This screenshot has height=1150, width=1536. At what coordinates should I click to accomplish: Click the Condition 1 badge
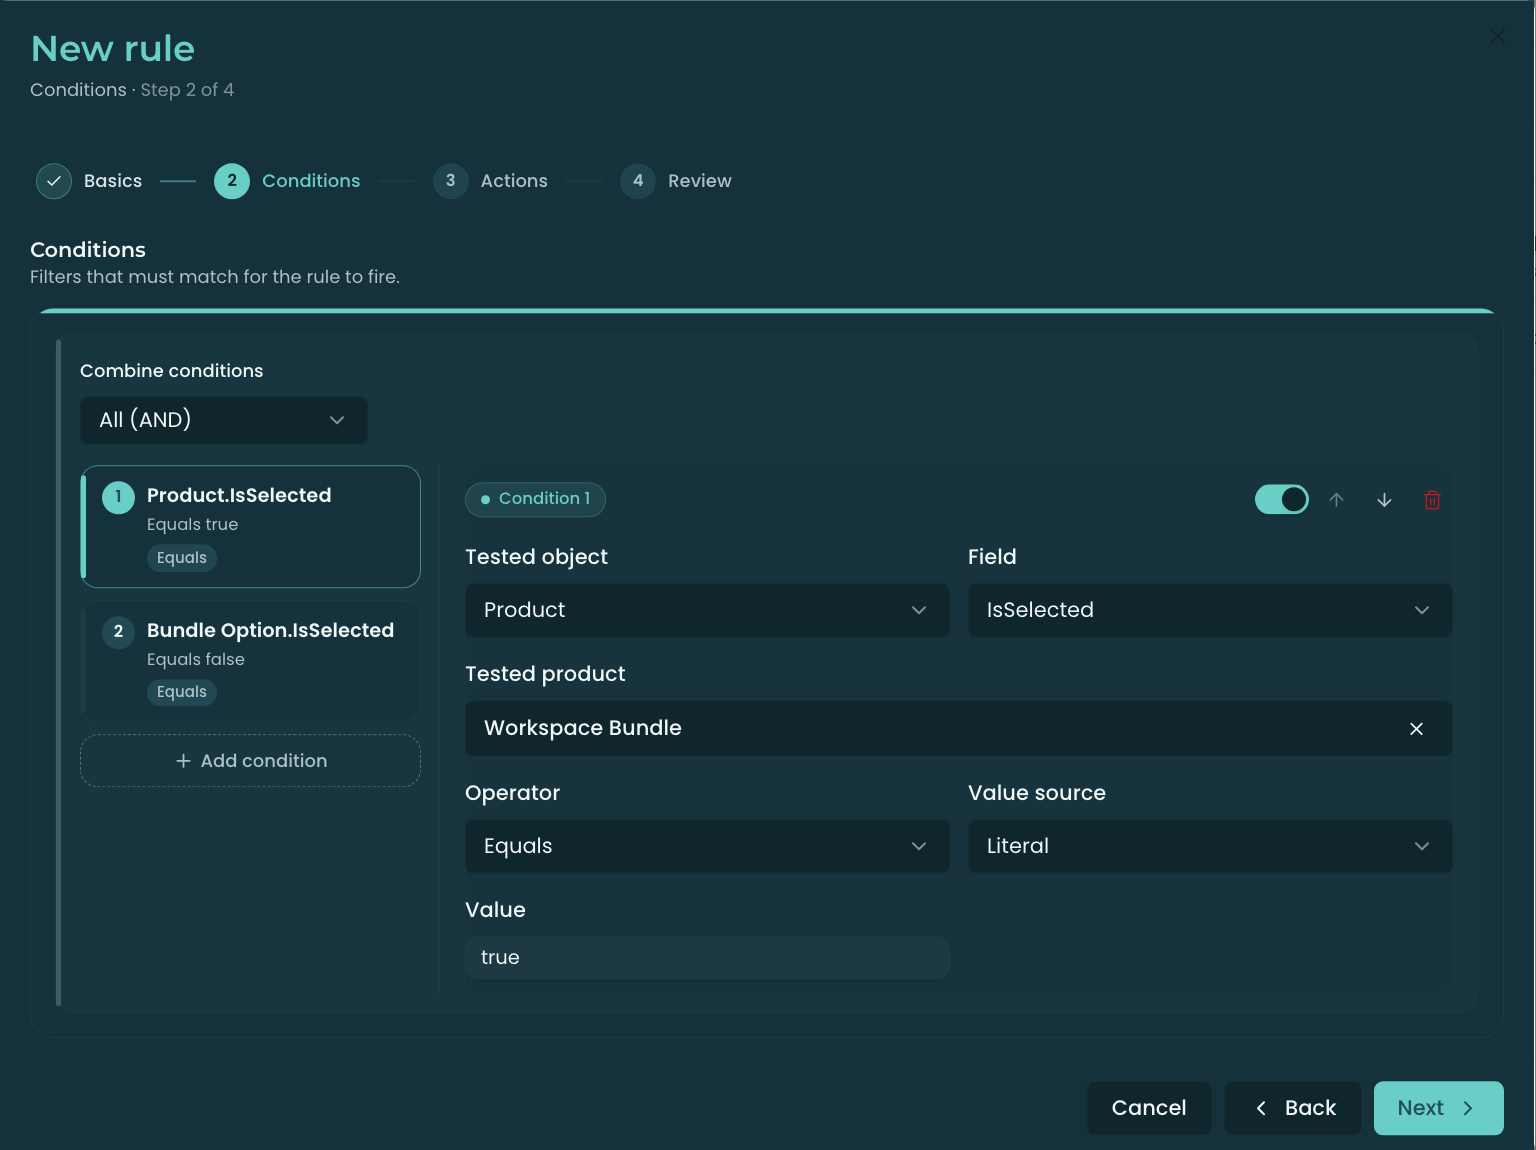(535, 499)
